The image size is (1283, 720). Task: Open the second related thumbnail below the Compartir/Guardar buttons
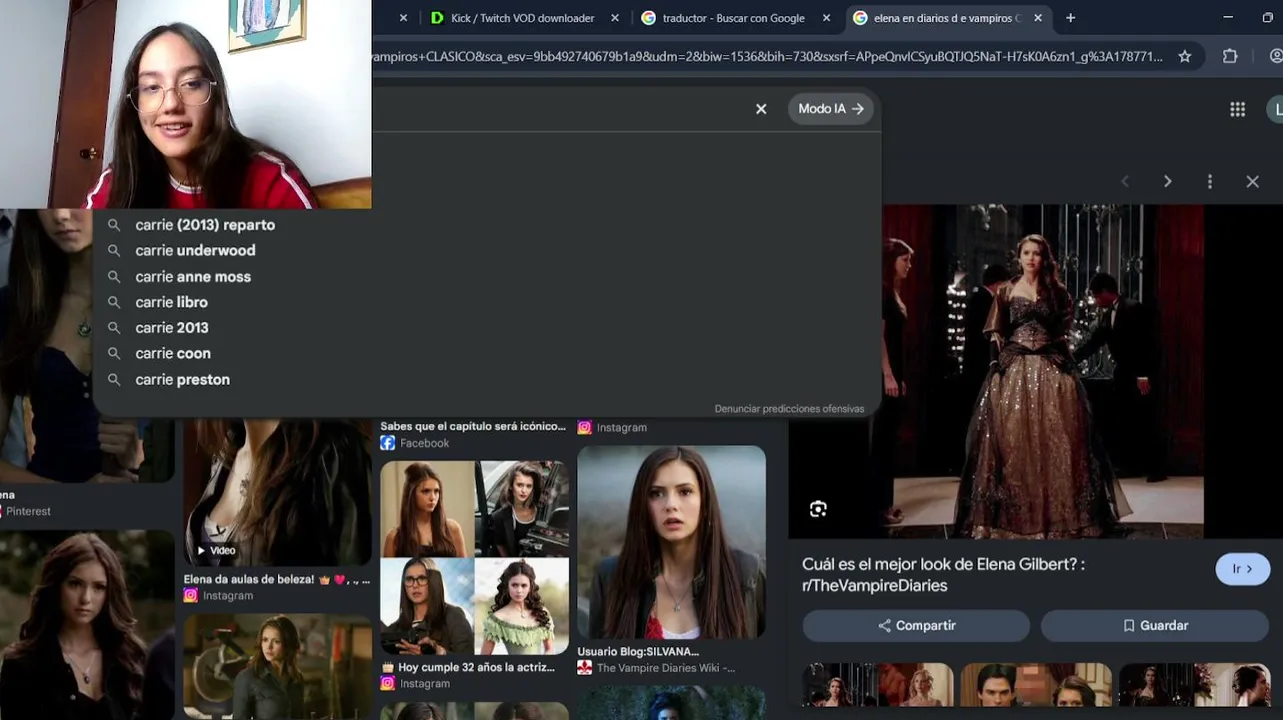coord(1036,685)
